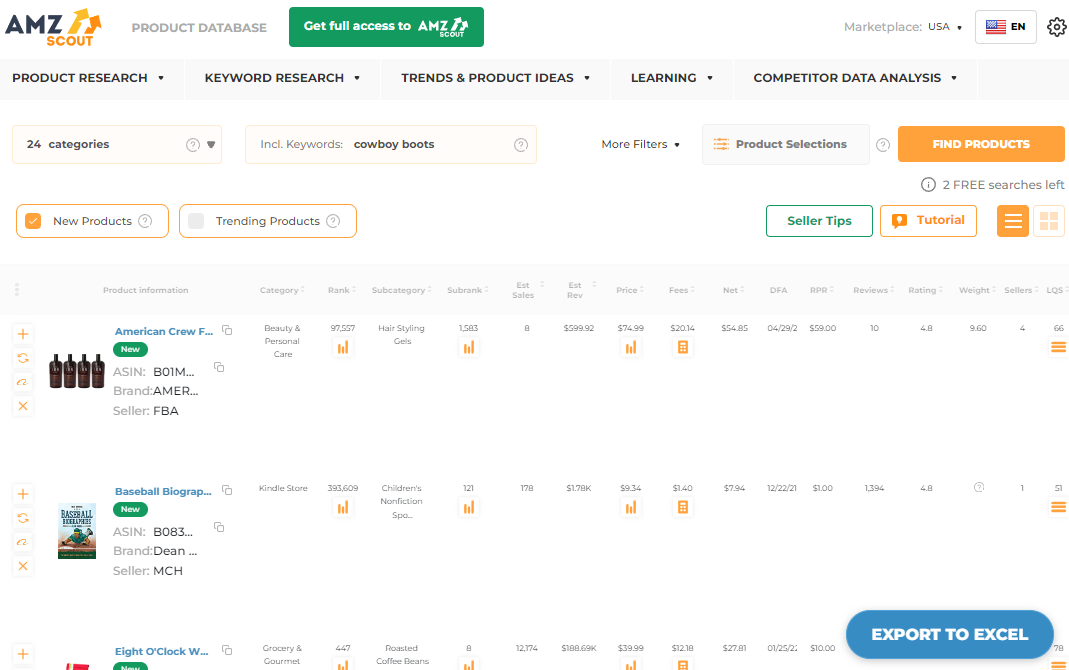The image size is (1069, 670).
Task: Open rank chart for Baseball Biographies
Action: (343, 507)
